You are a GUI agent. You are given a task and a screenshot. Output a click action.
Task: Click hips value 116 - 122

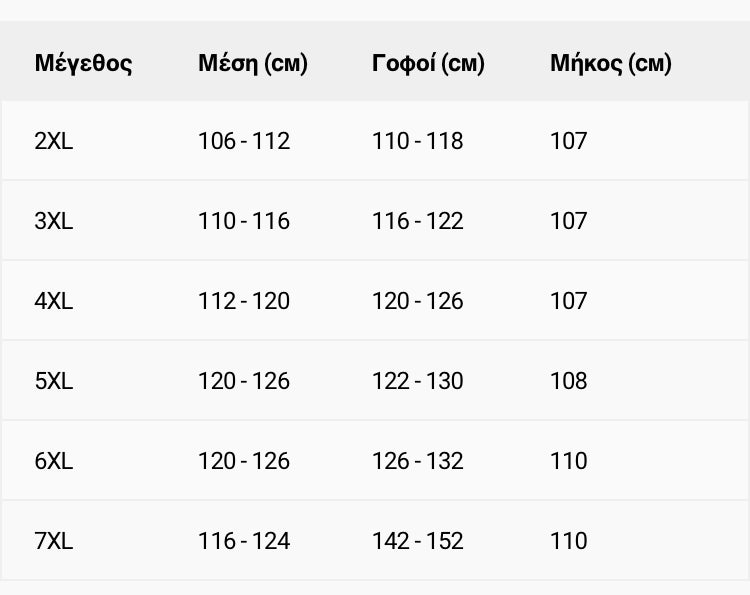418,221
